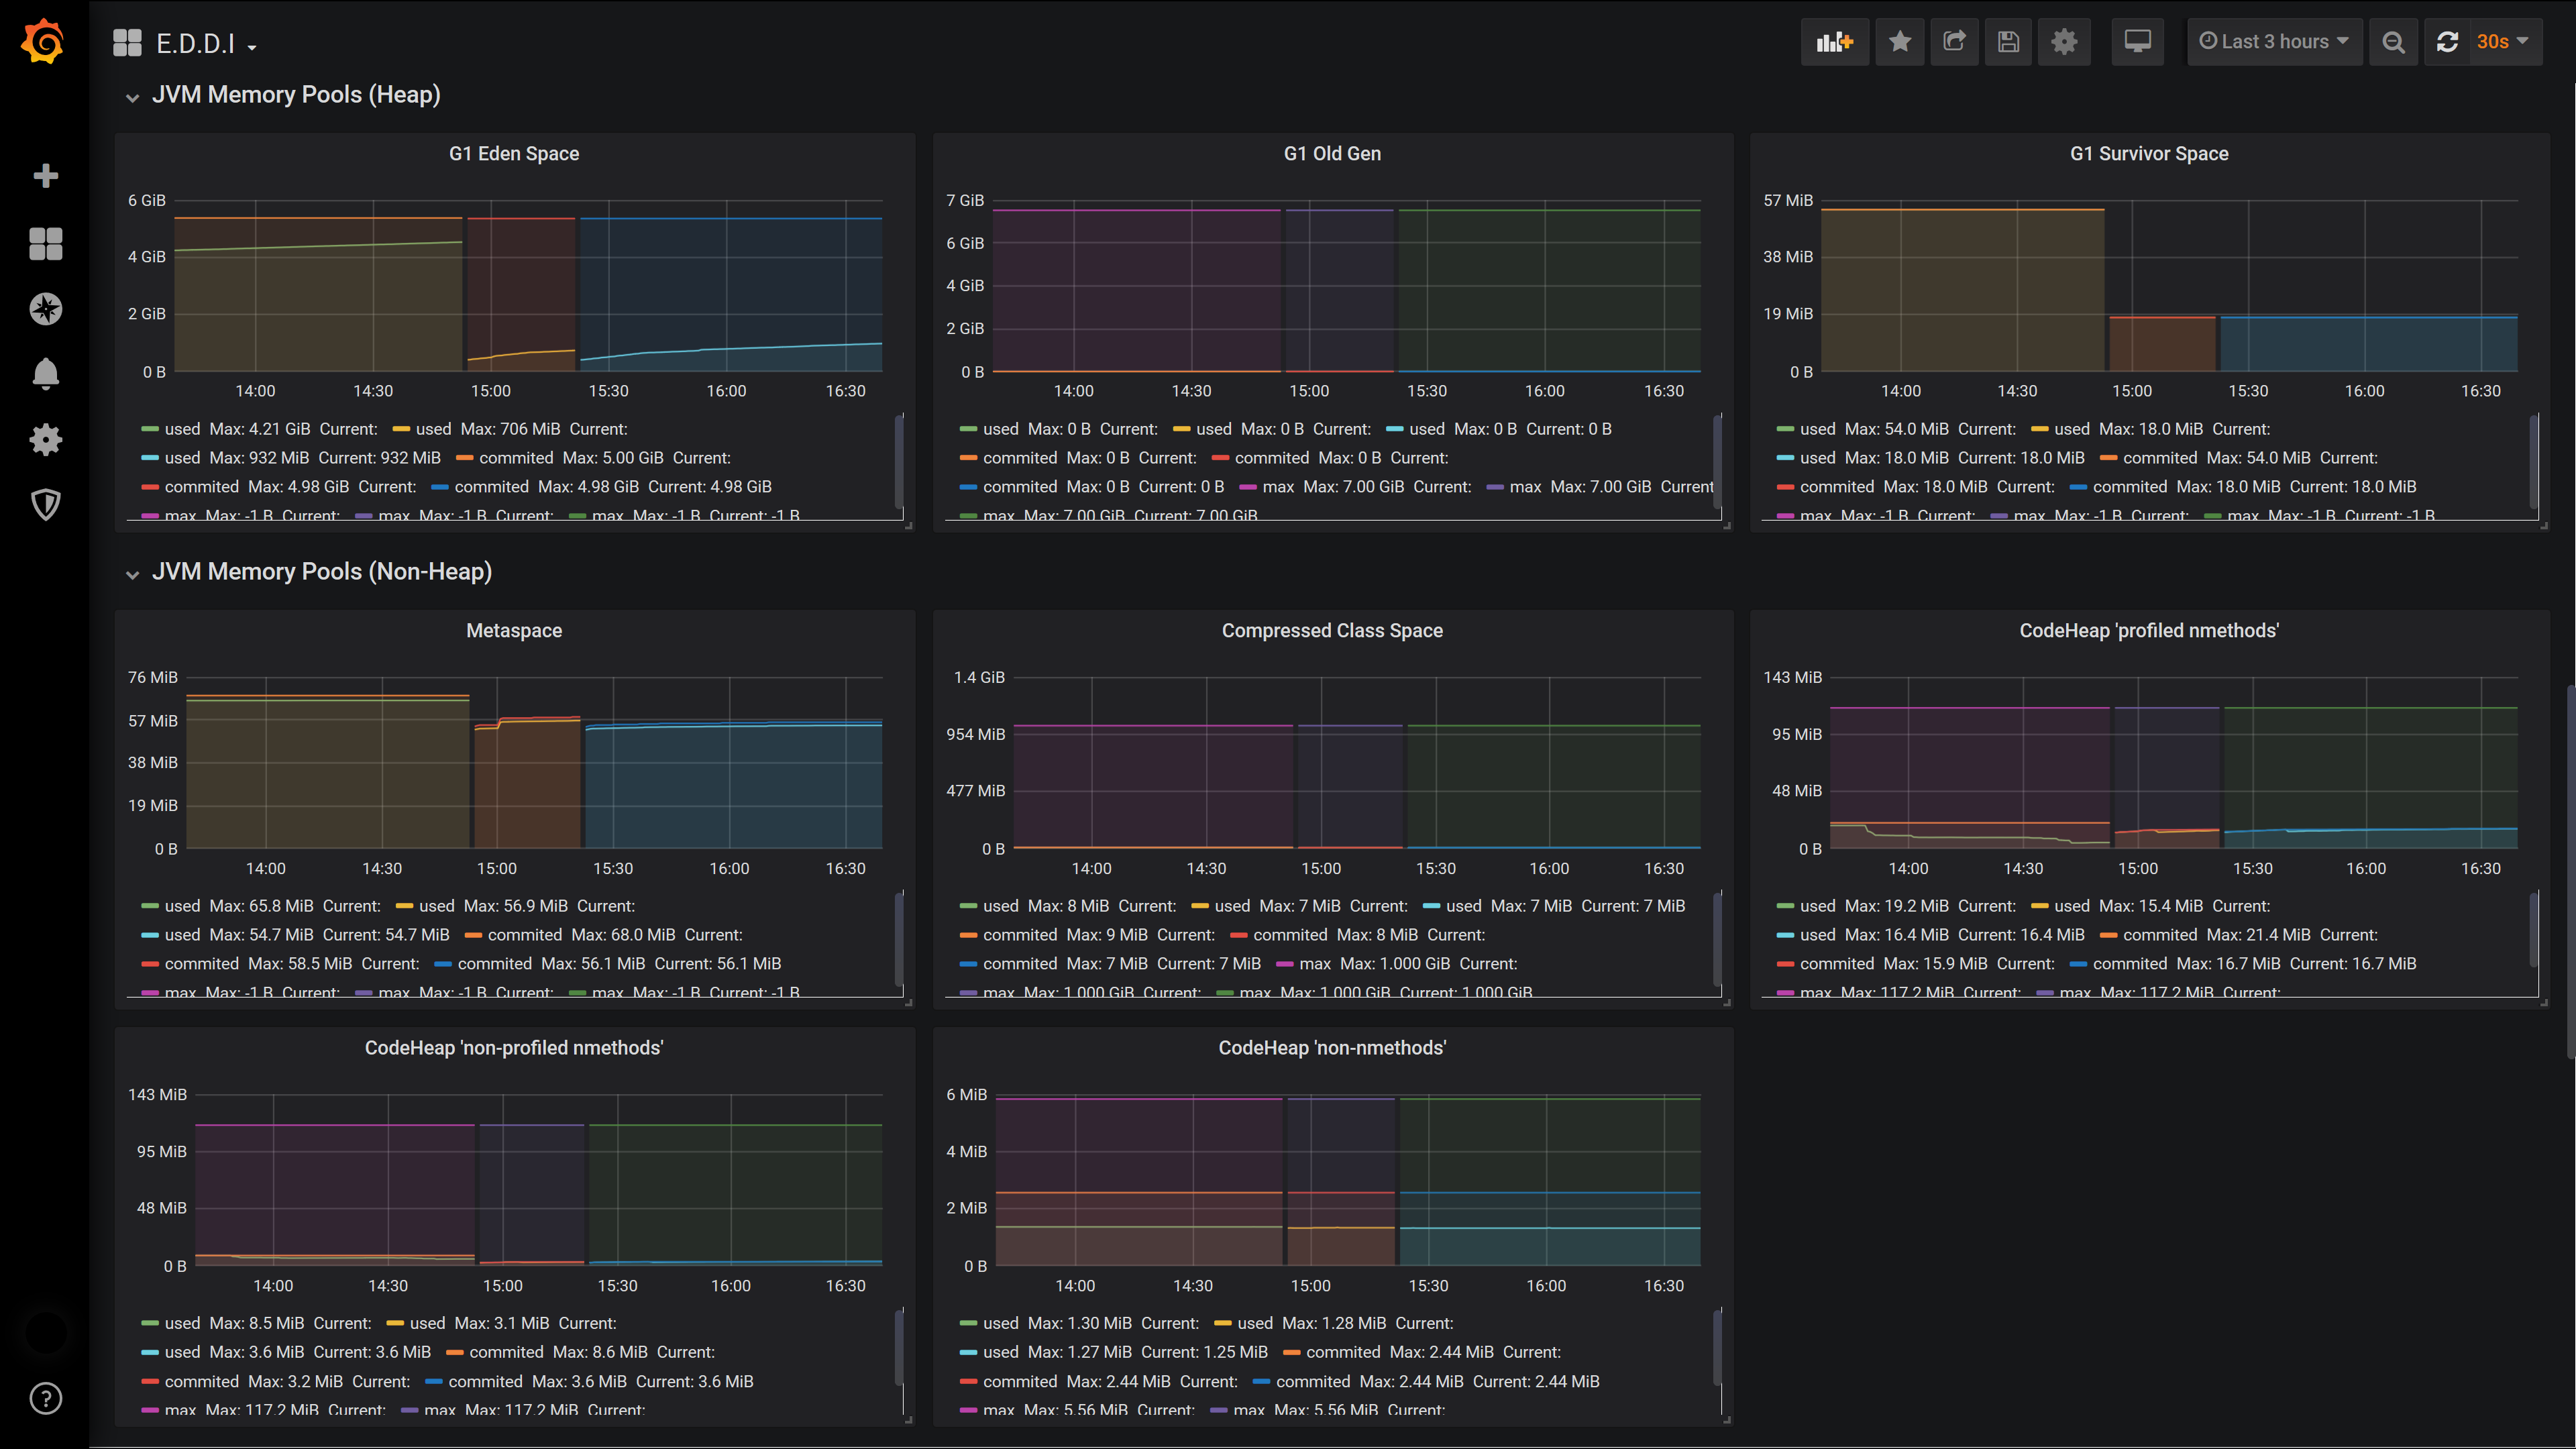The height and width of the screenshot is (1449, 2576).
Task: Cycle view mode with monitor icon
Action: pyautogui.click(x=2137, y=42)
